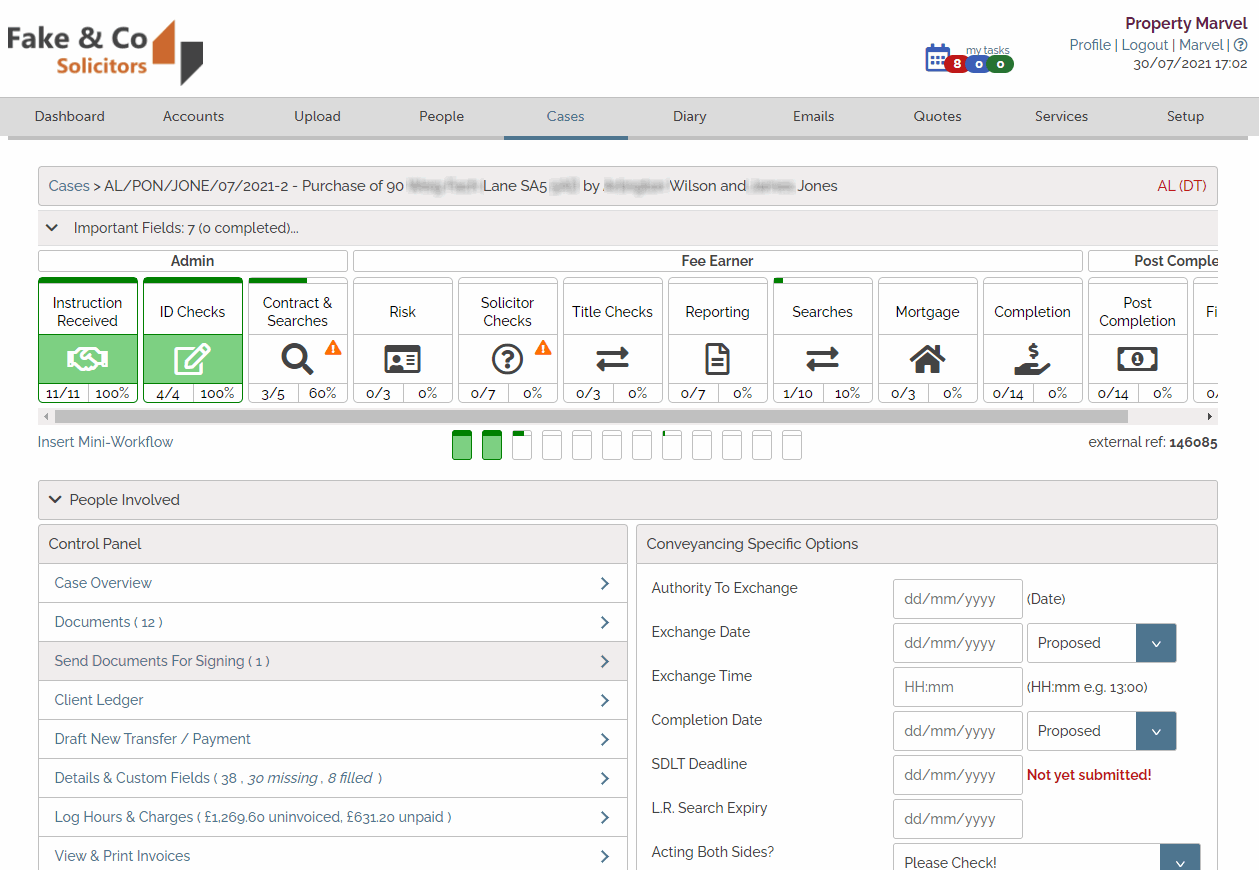Click the Mortgage house icon

(x=927, y=358)
